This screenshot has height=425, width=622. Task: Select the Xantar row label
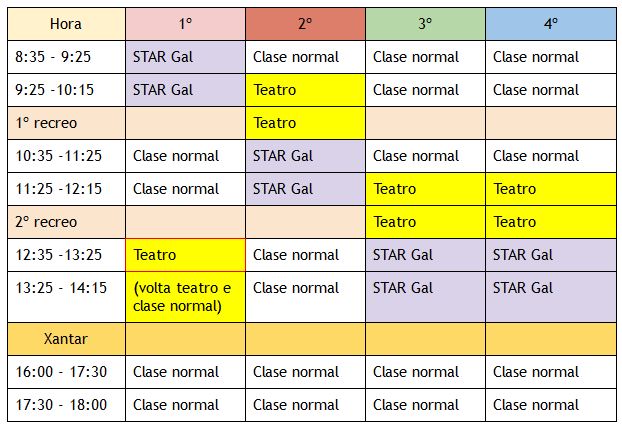(x=66, y=339)
